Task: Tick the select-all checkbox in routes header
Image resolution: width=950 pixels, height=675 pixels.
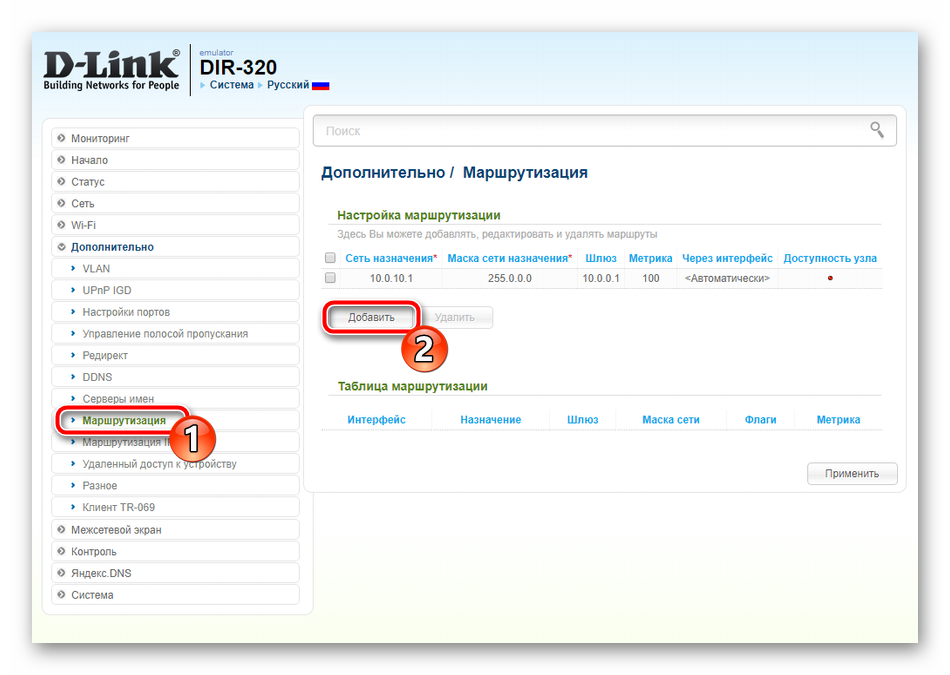Action: pos(330,258)
